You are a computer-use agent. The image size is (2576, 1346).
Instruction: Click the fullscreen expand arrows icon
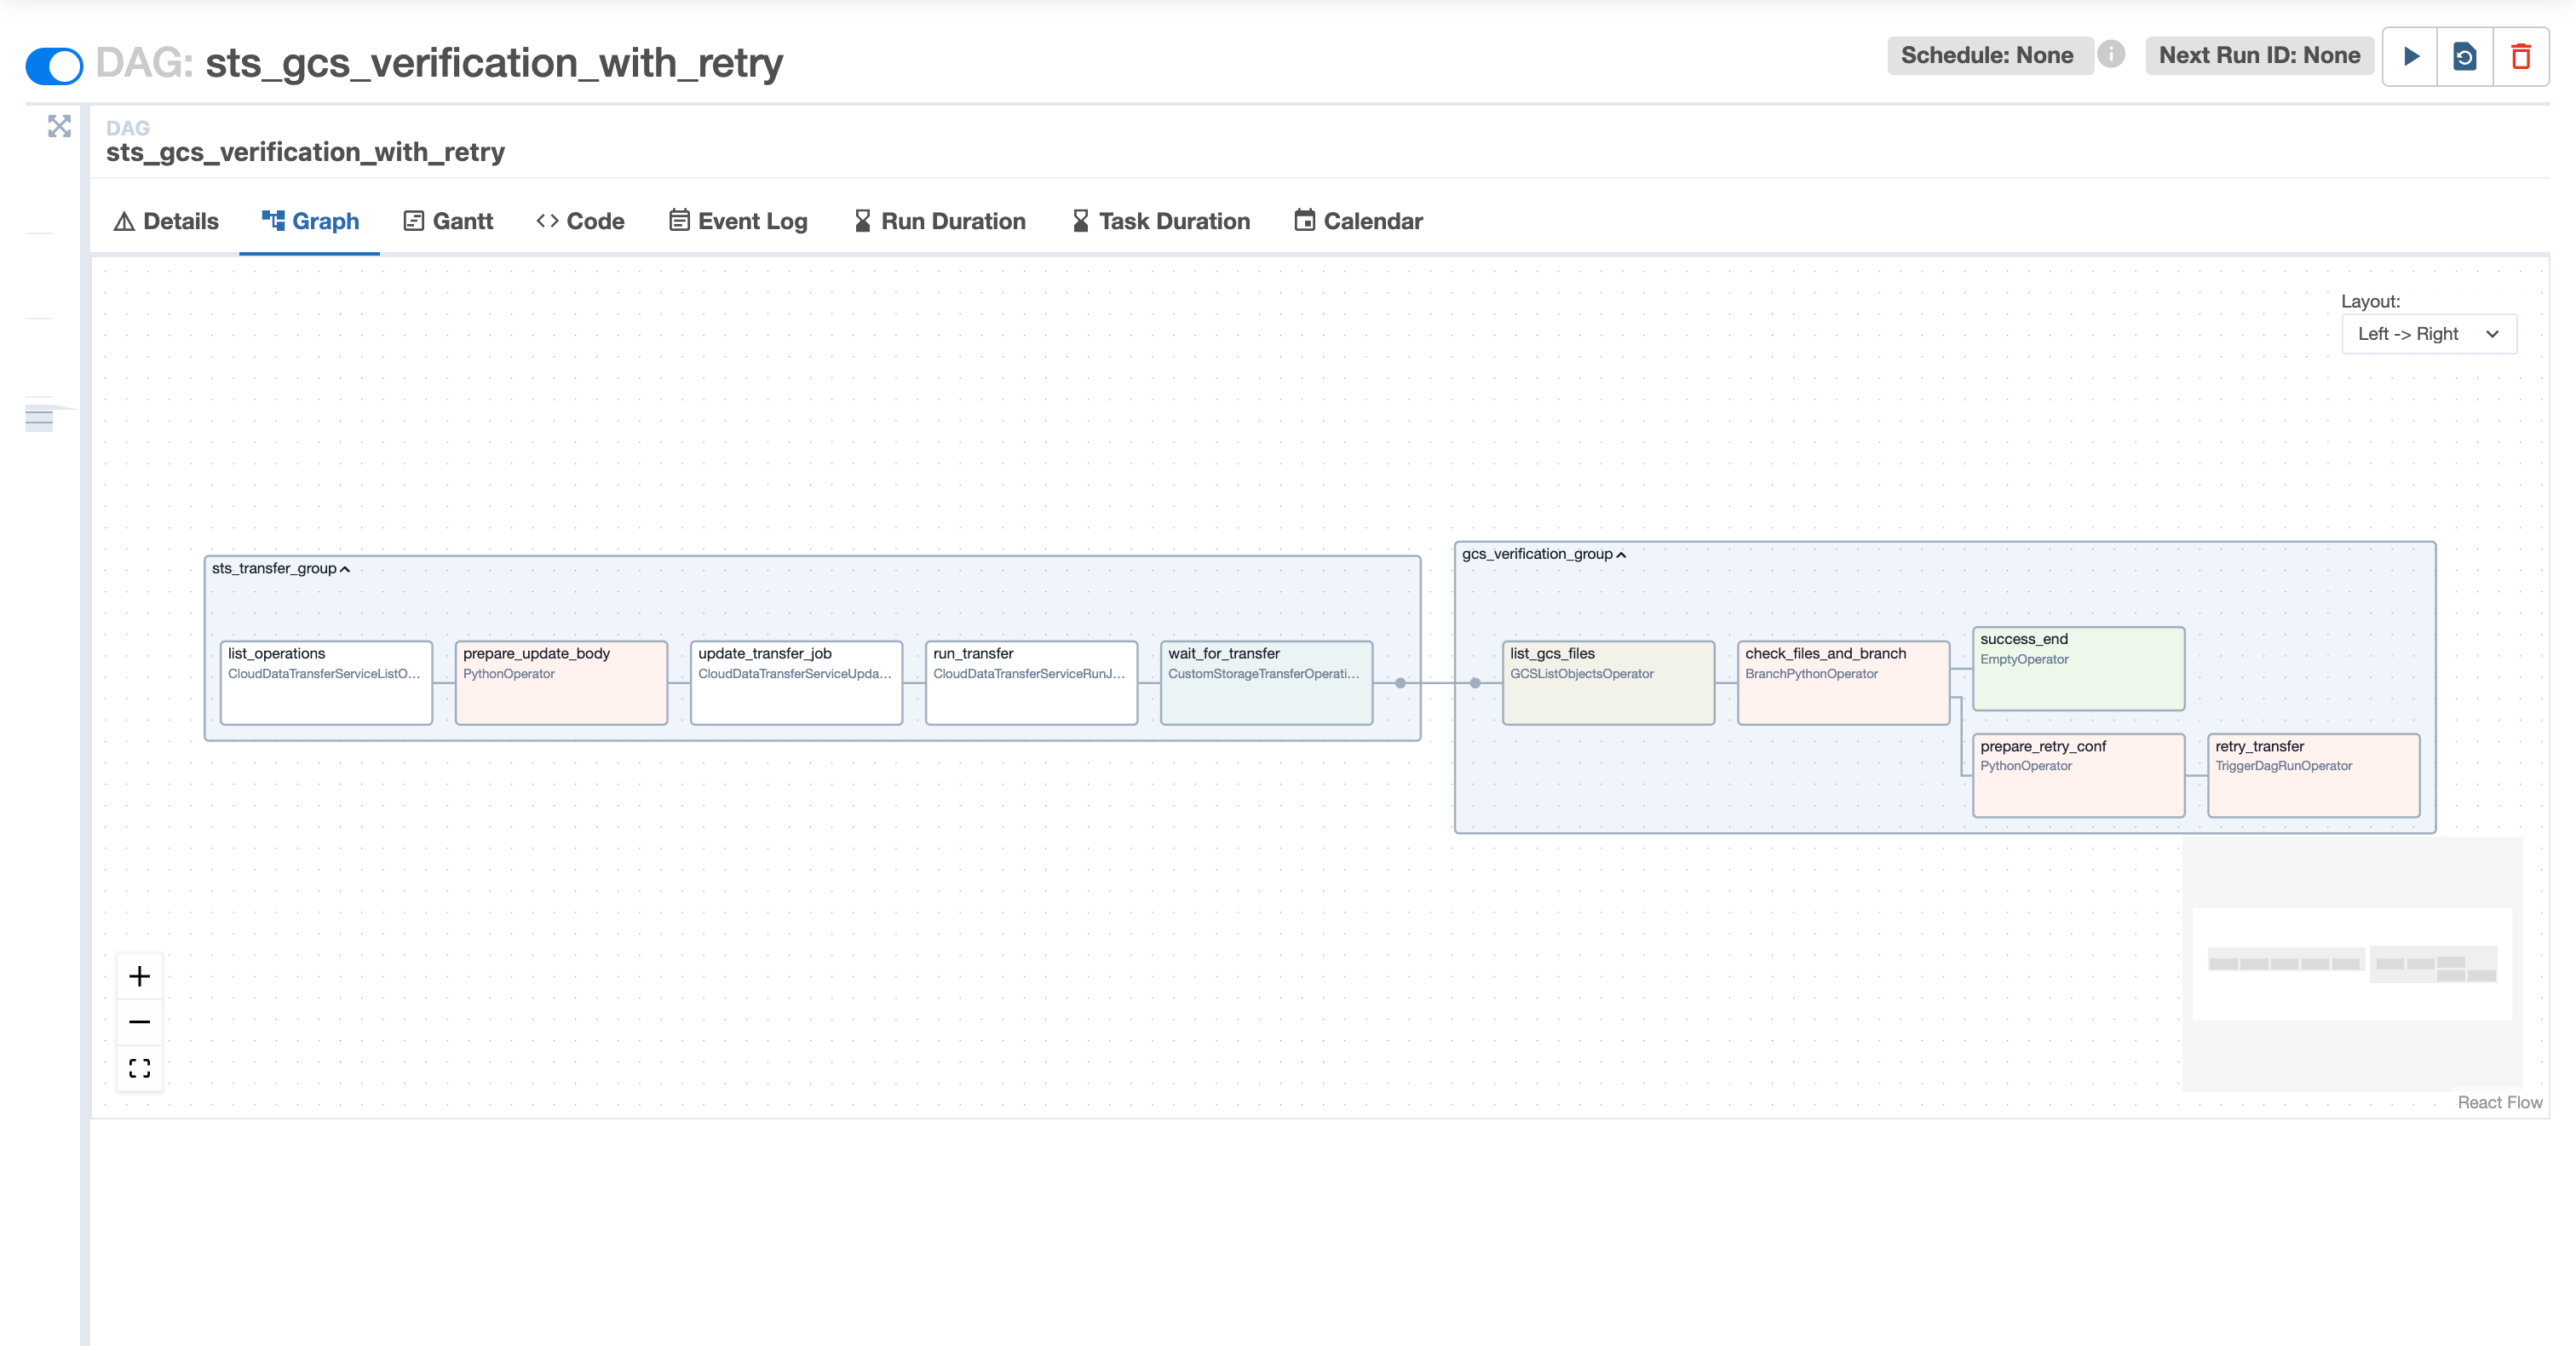click(59, 126)
